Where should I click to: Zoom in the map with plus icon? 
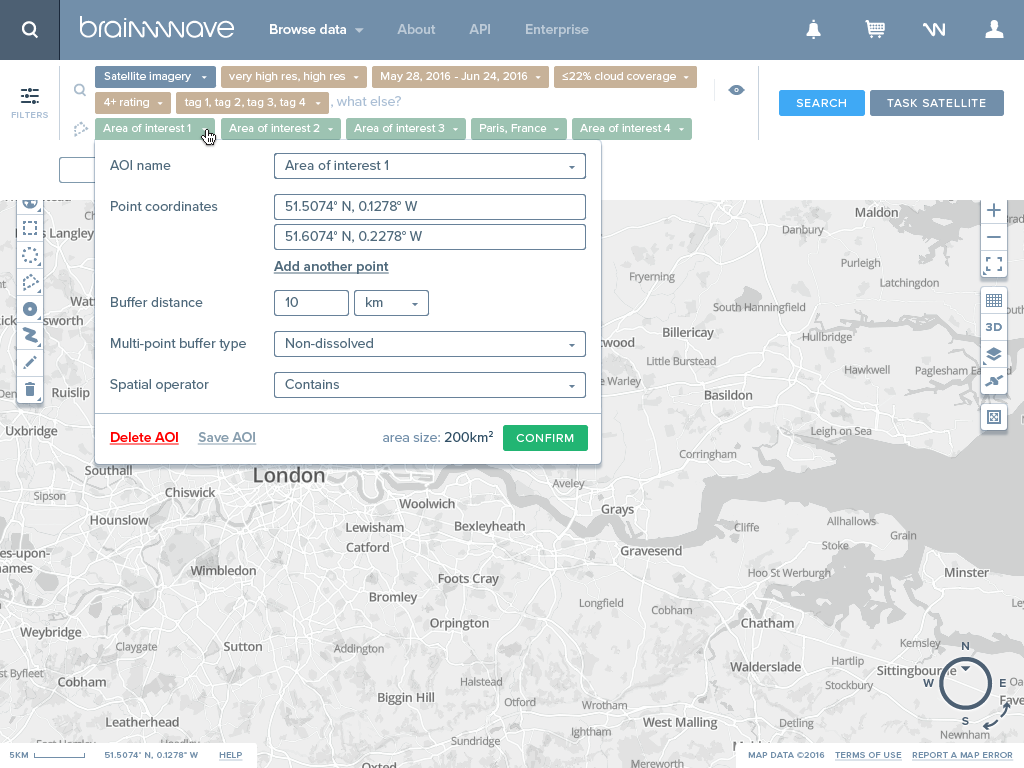pyautogui.click(x=993, y=210)
